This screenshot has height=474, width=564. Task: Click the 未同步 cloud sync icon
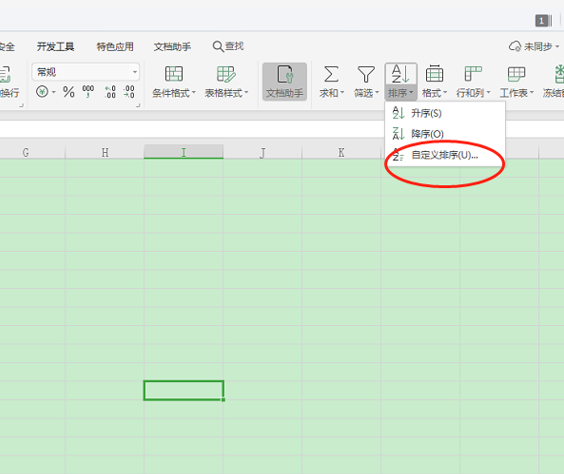click(515, 46)
